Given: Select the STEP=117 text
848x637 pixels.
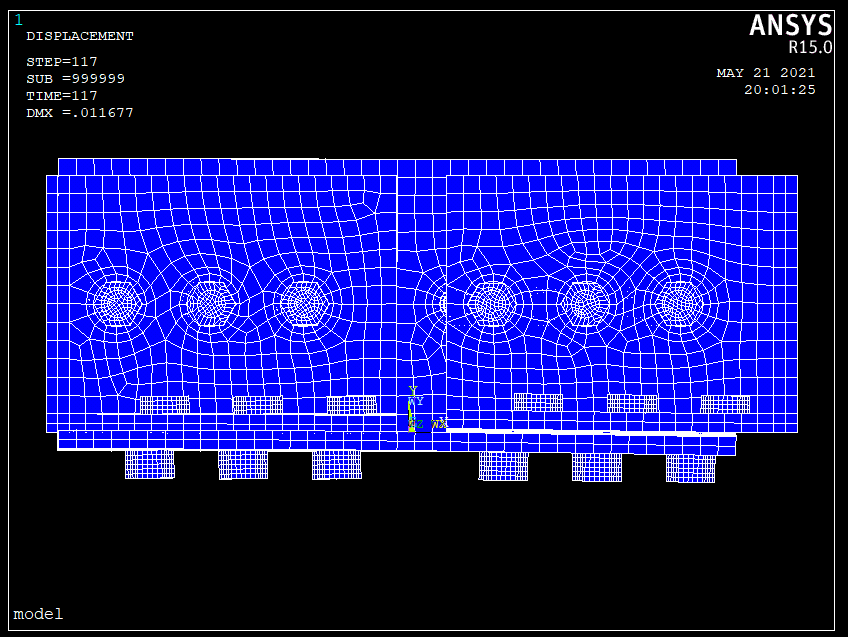Looking at the screenshot, I should (x=62, y=62).
